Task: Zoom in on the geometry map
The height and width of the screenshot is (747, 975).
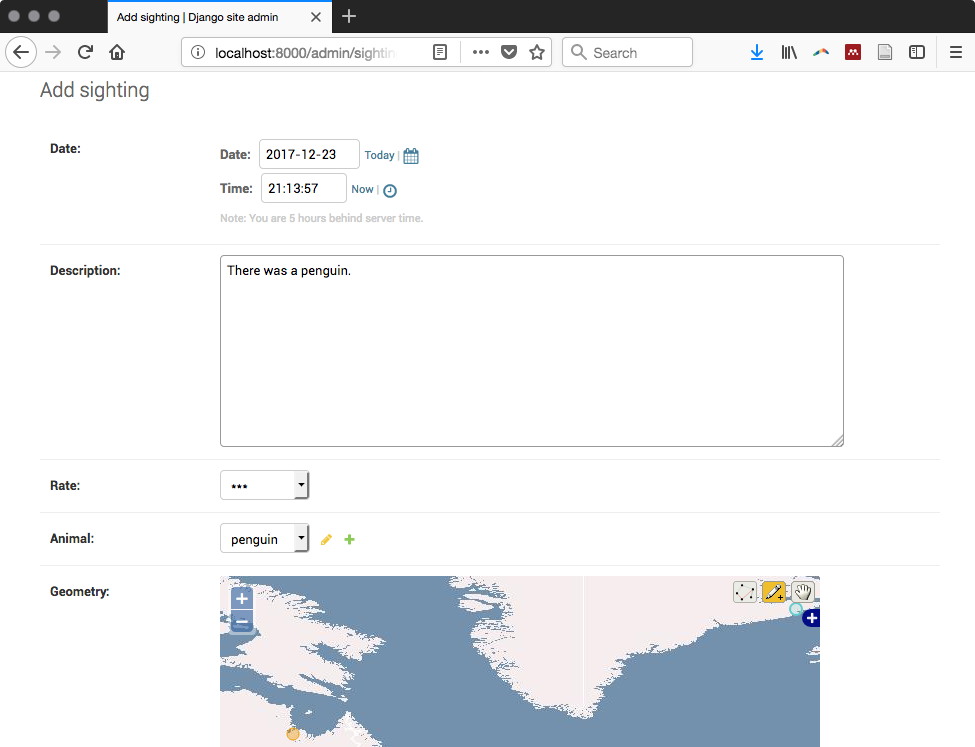Action: 241,599
